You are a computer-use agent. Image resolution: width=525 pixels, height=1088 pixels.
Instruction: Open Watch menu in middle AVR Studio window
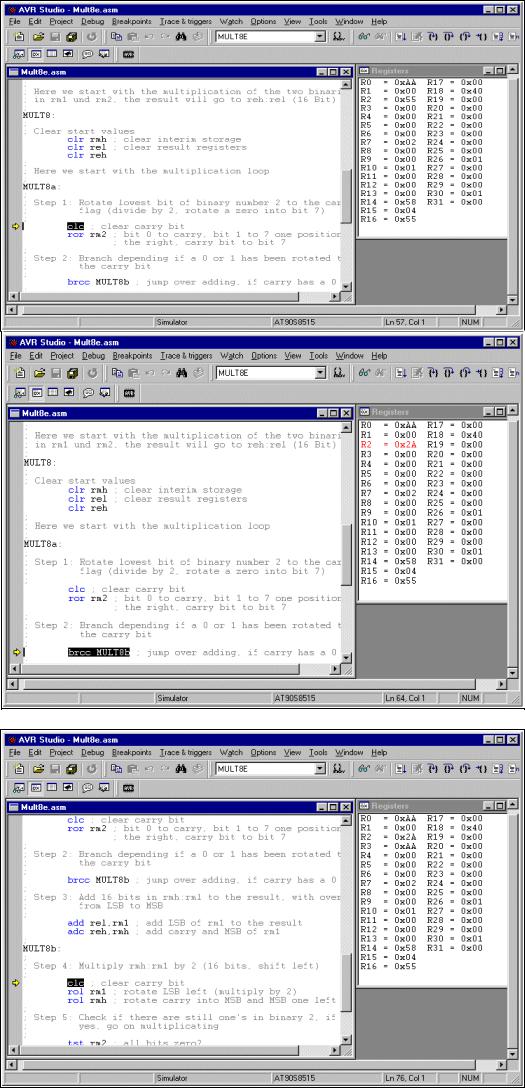[x=232, y=355]
